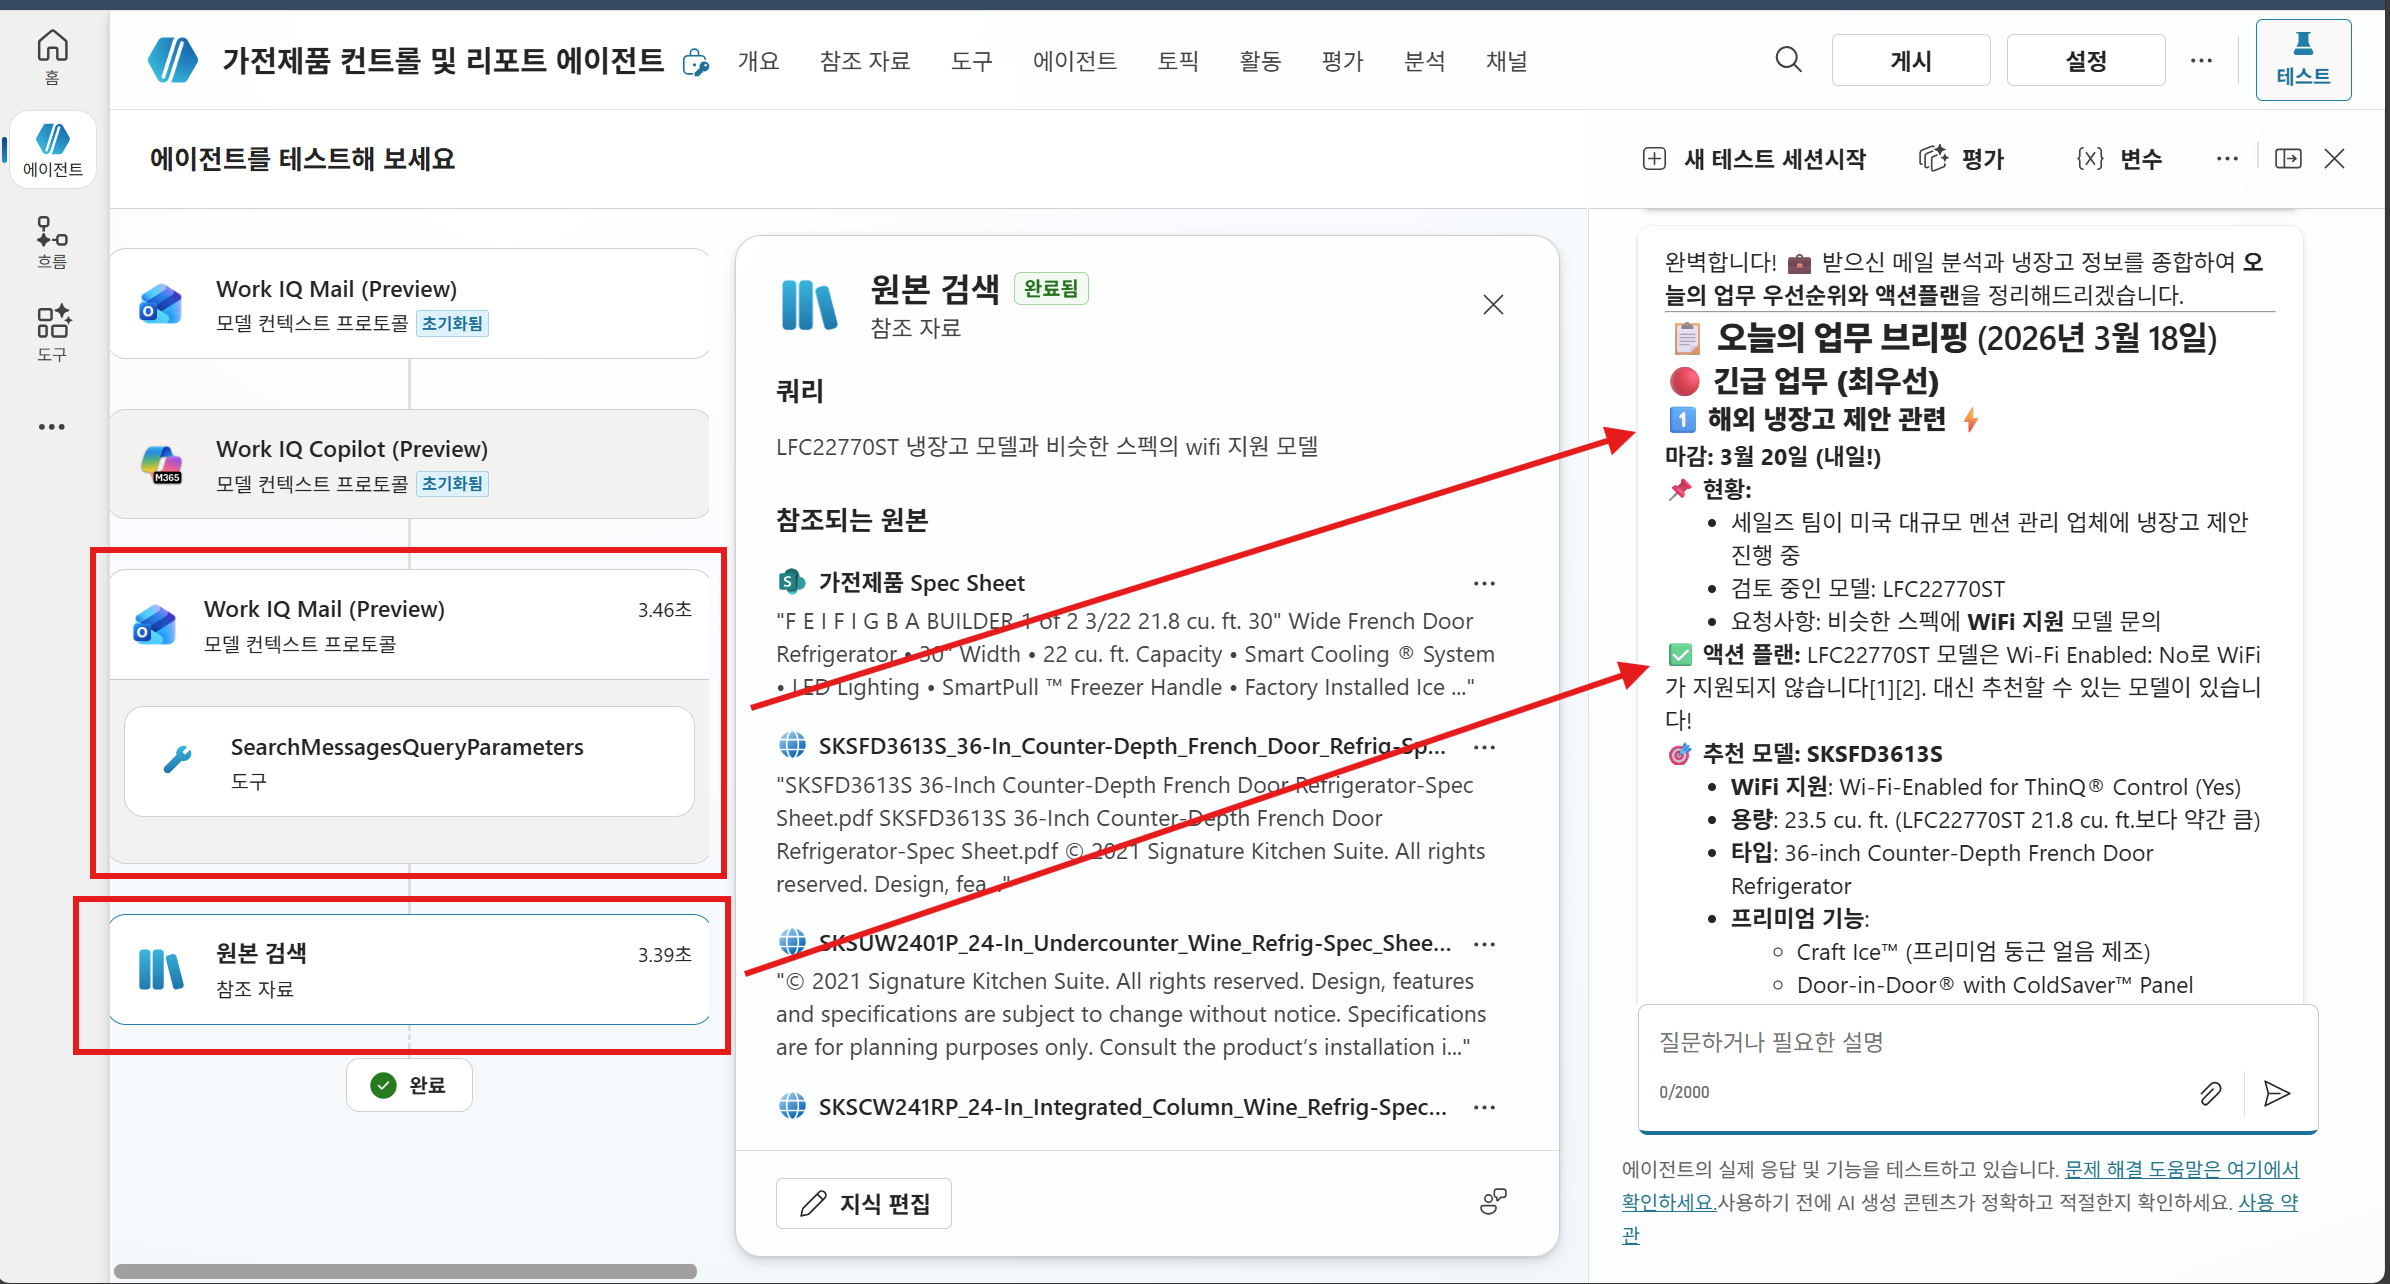Focus the 질문하거나 필요한 설명 input field
This screenshot has width=2390, height=1284.
point(1977,1042)
